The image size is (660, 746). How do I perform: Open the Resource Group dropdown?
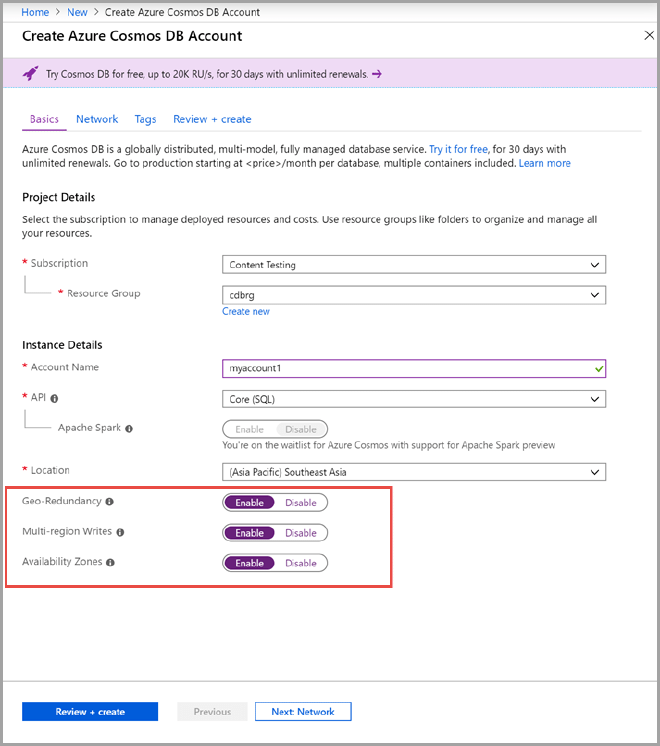[414, 295]
